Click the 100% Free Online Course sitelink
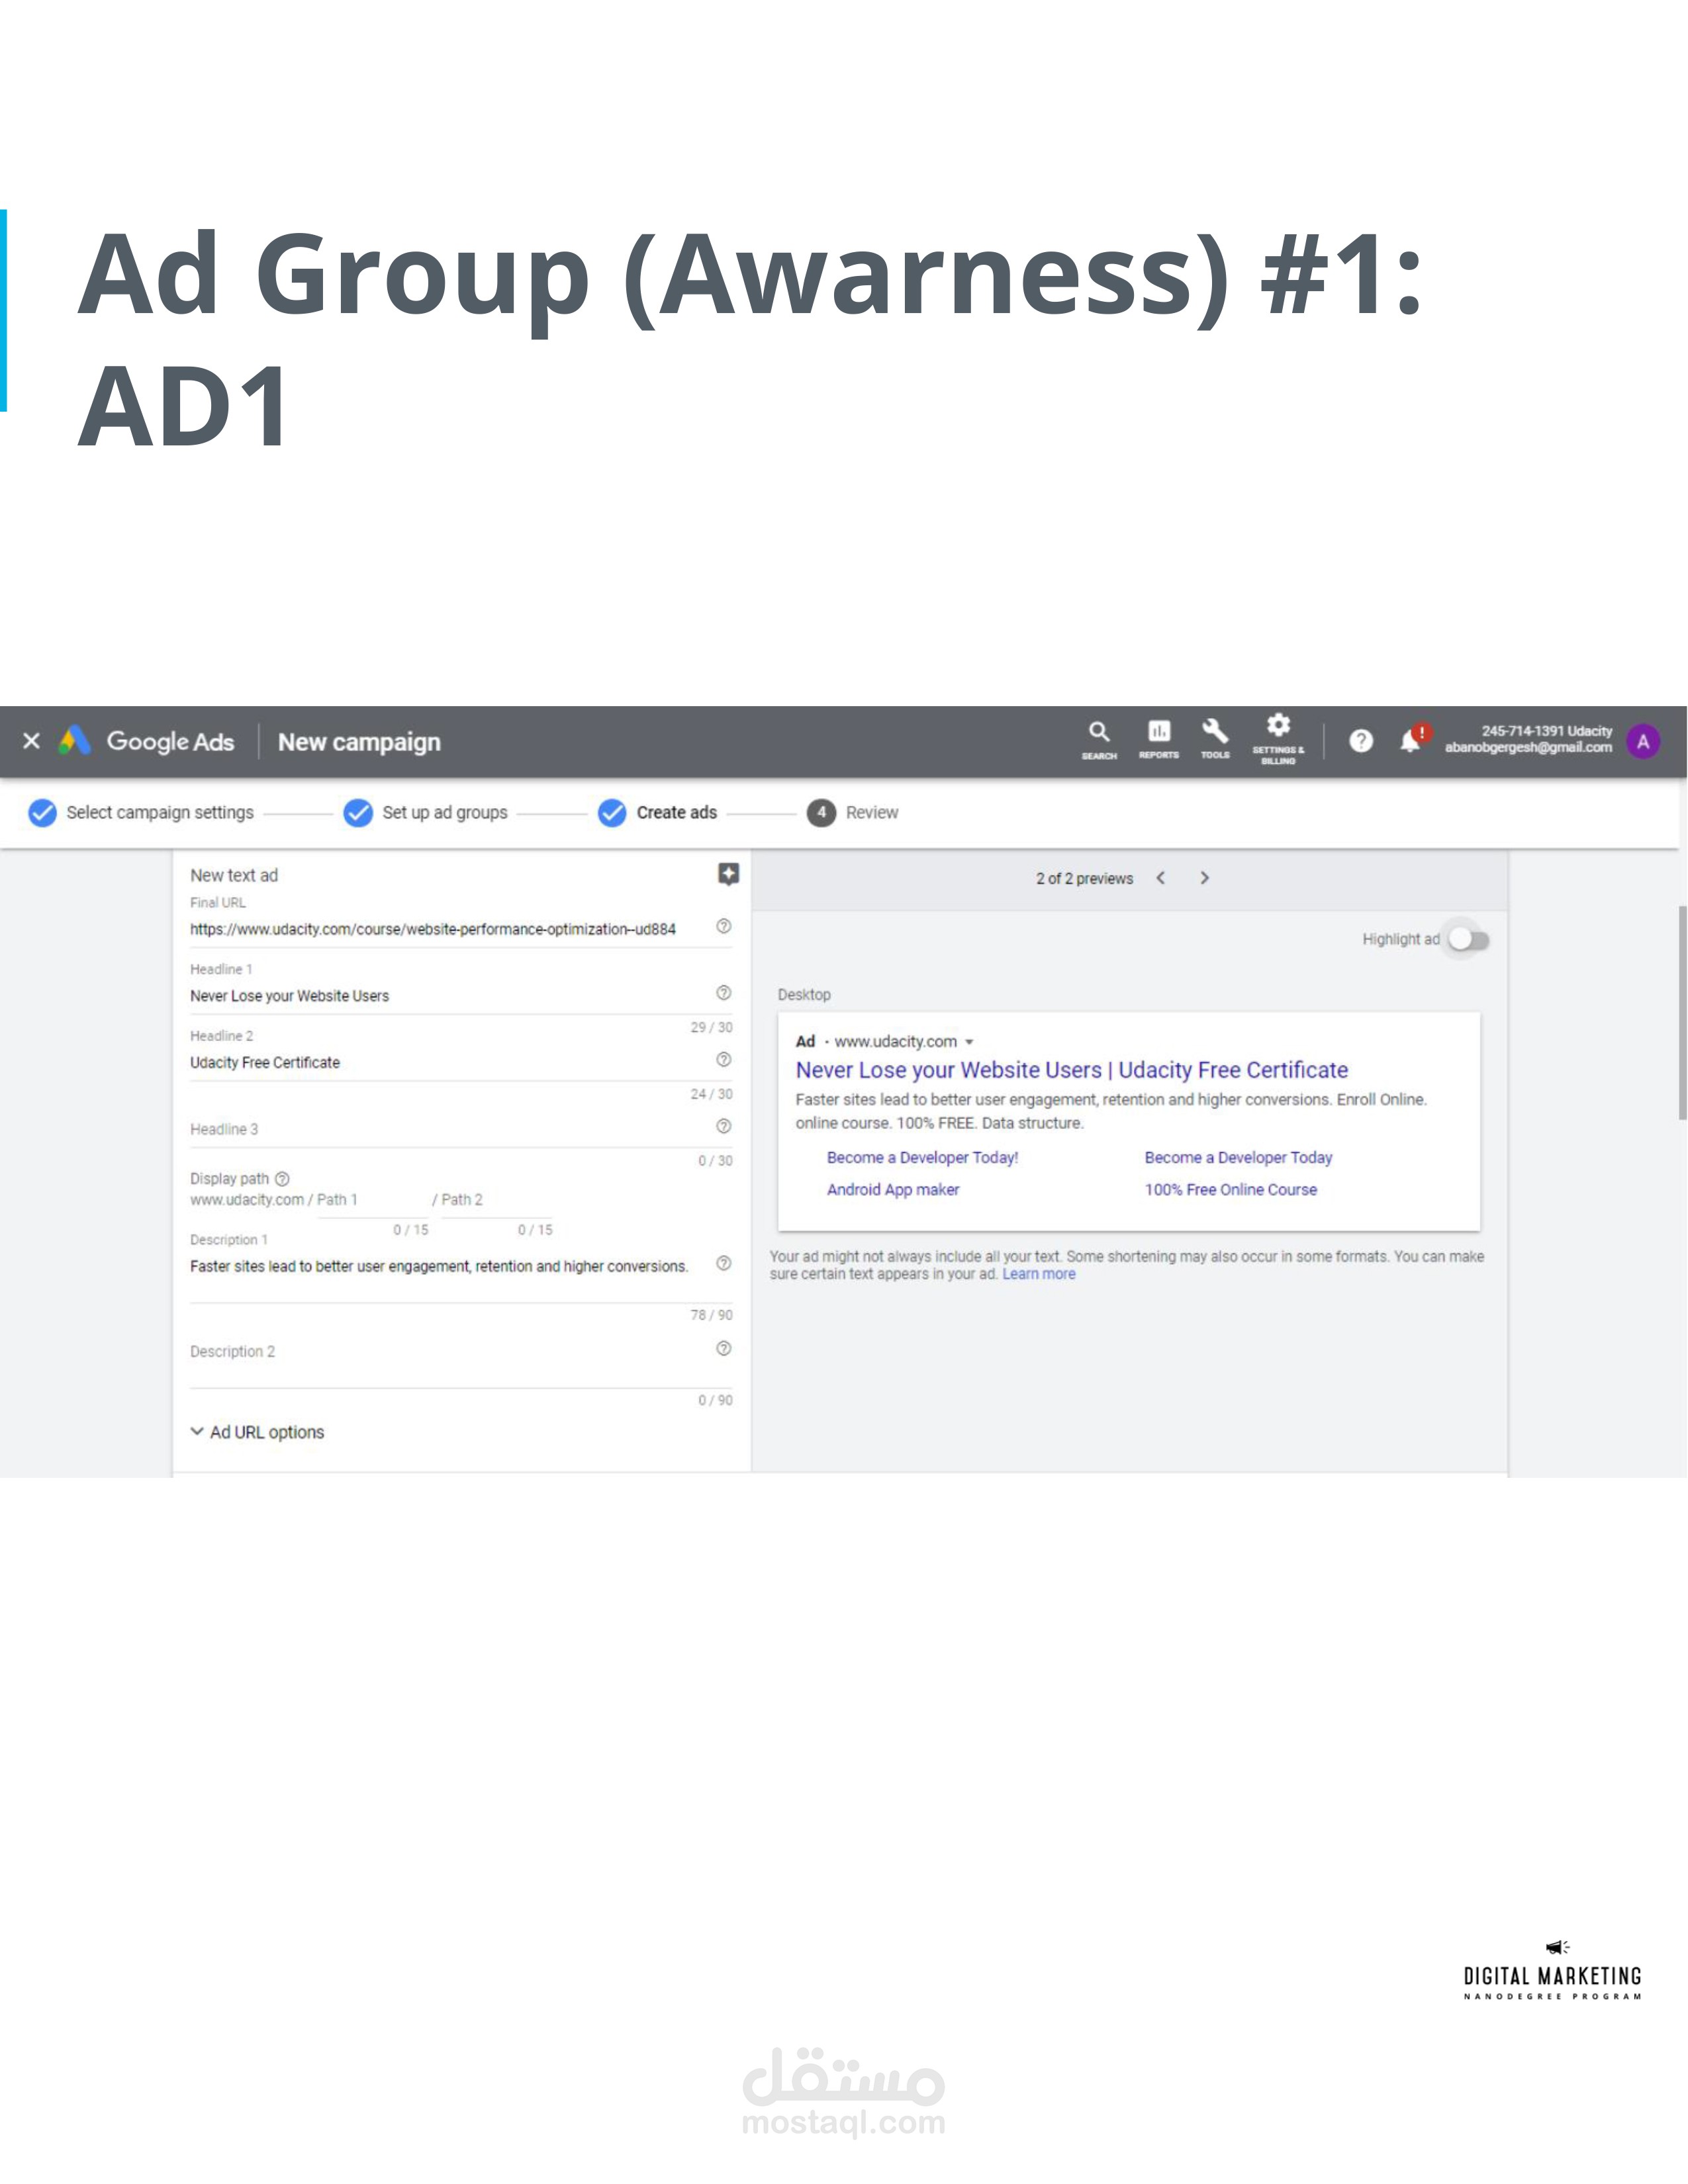This screenshot has width=1688, height=2184. coord(1231,1189)
